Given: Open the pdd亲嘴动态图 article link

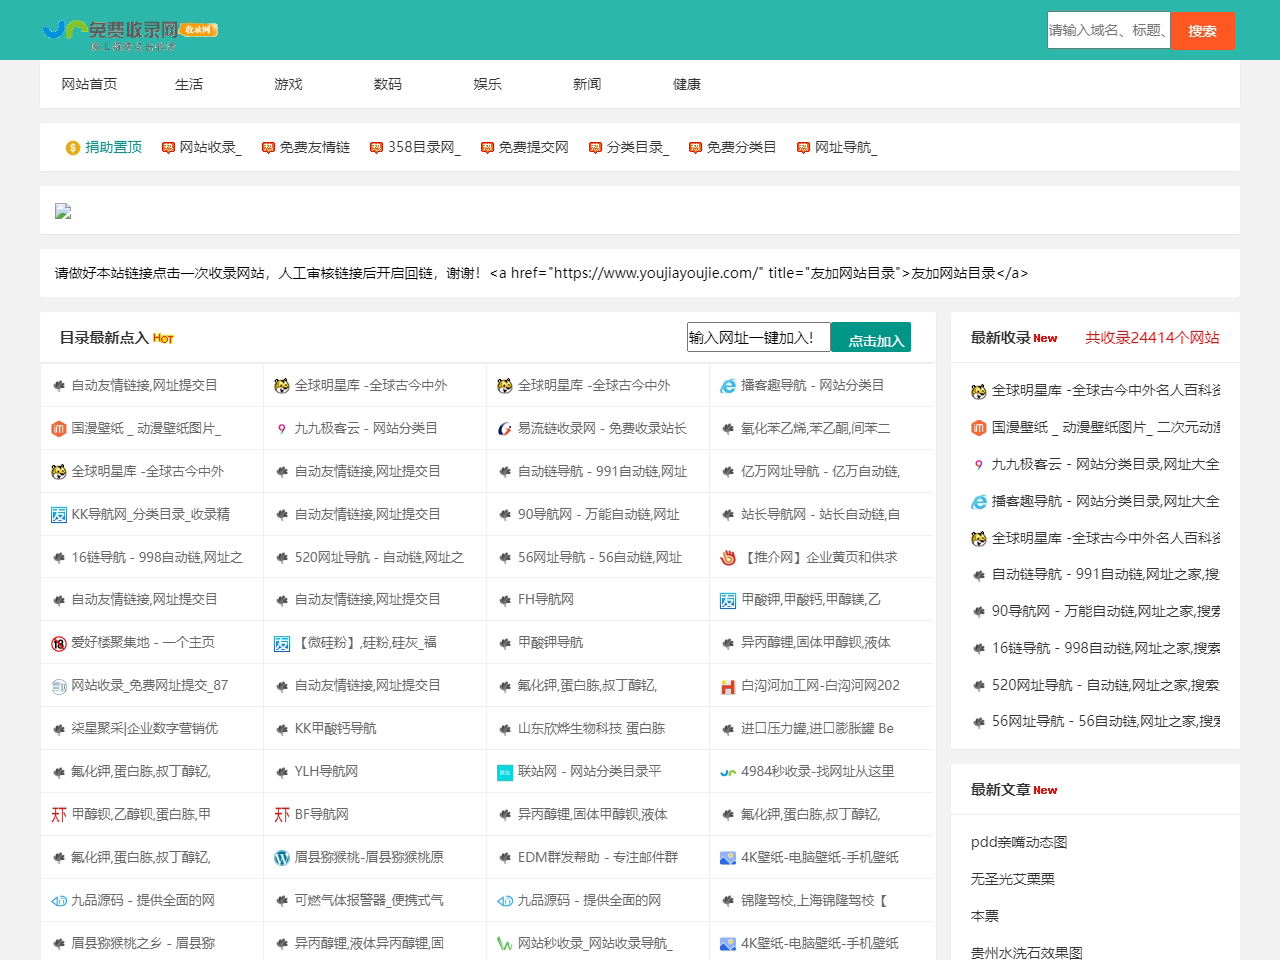Looking at the screenshot, I should click(1018, 842).
